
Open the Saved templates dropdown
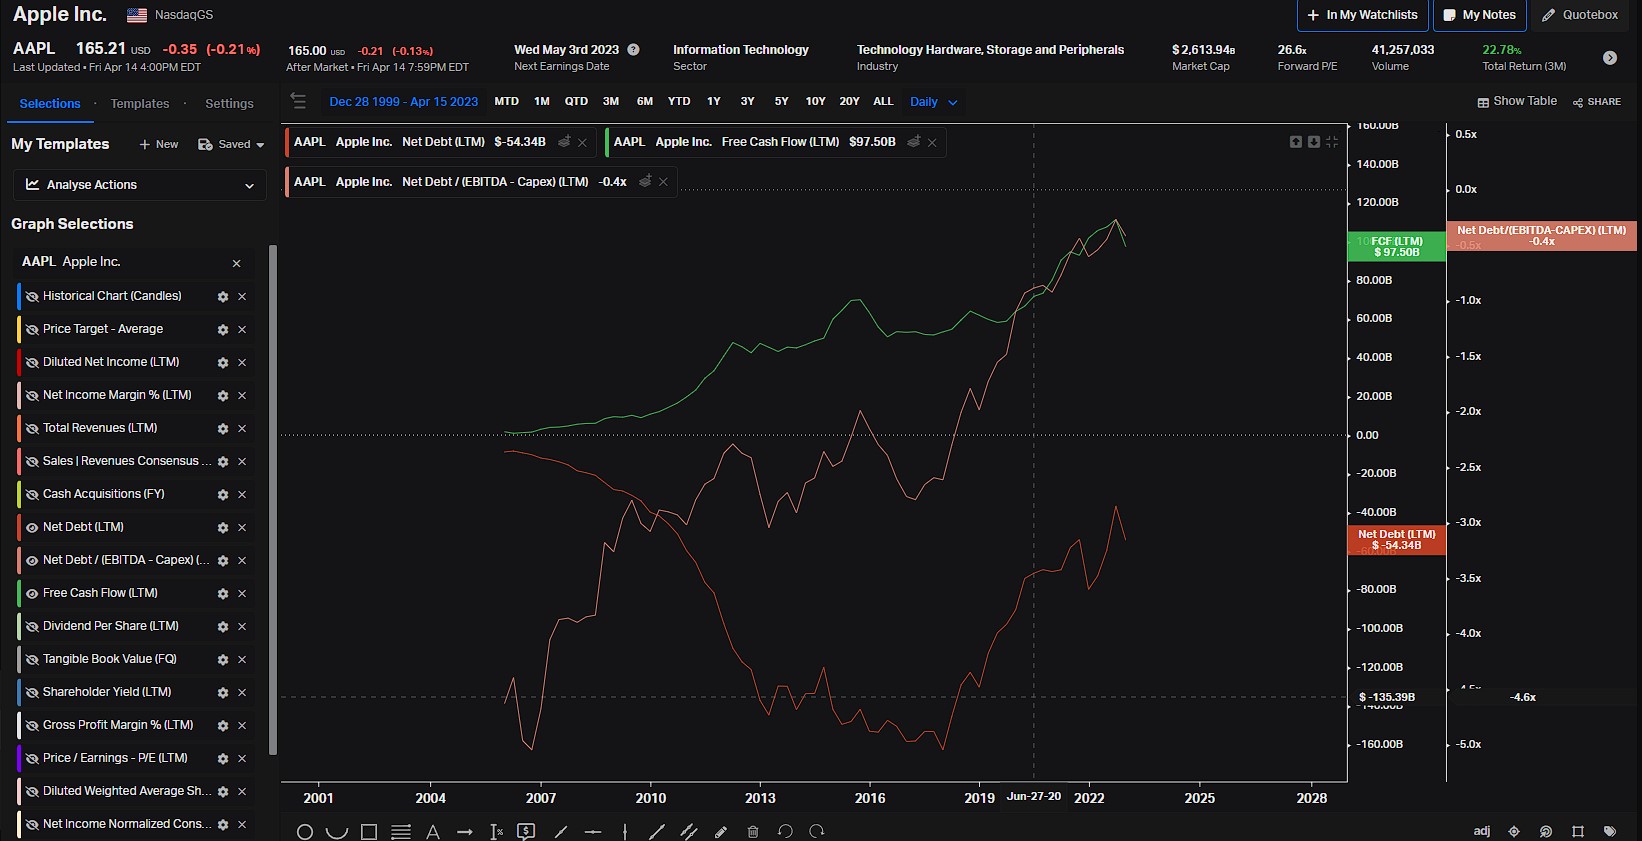point(232,144)
